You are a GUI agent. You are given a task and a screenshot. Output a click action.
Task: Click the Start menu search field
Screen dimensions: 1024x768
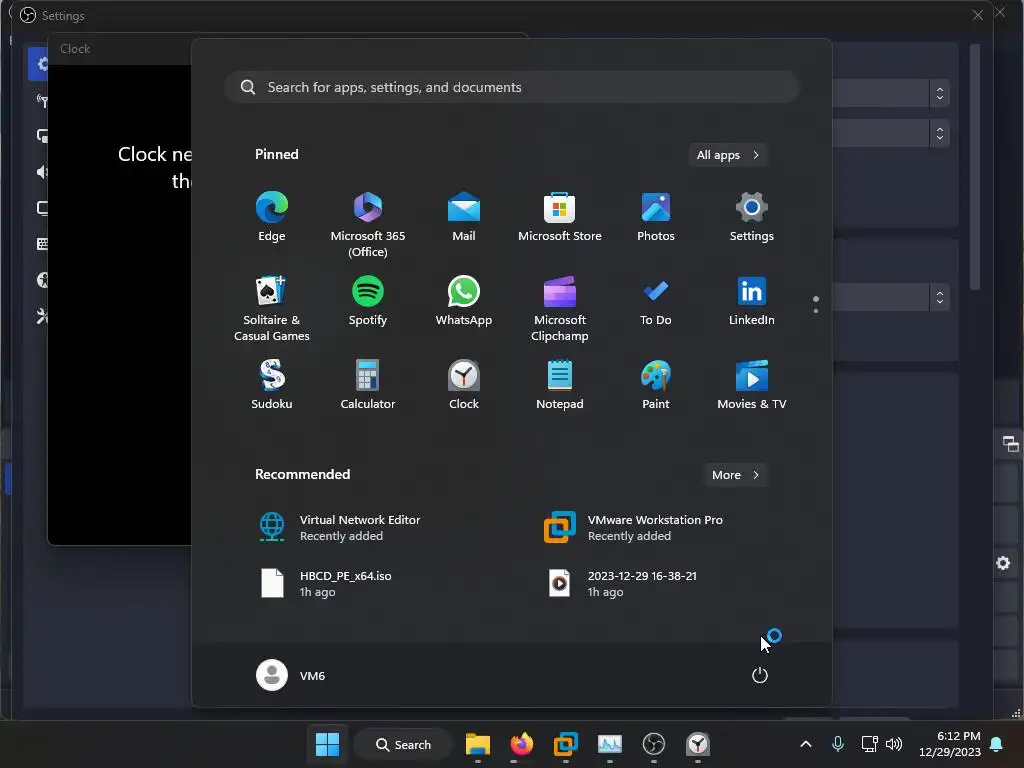tap(512, 88)
